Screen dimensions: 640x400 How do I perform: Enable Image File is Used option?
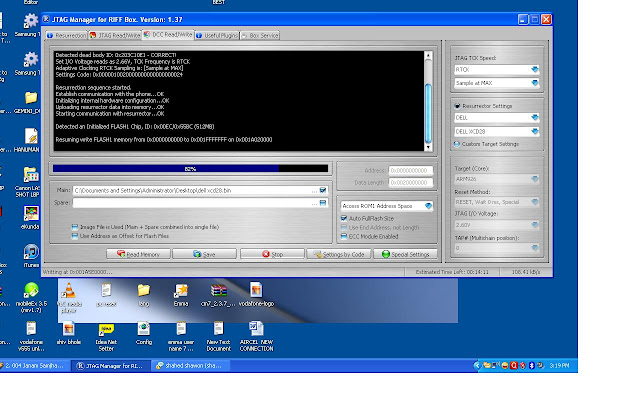pyautogui.click(x=75, y=227)
